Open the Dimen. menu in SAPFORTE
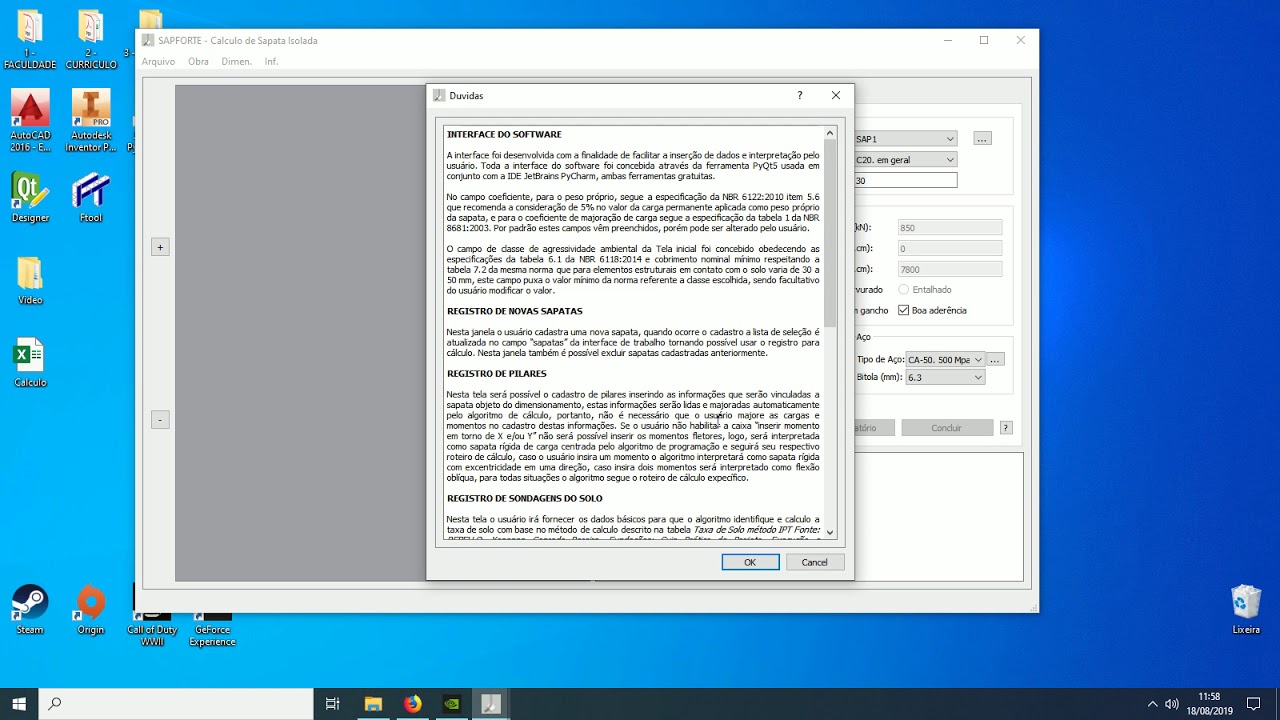1280x720 pixels. click(237, 62)
